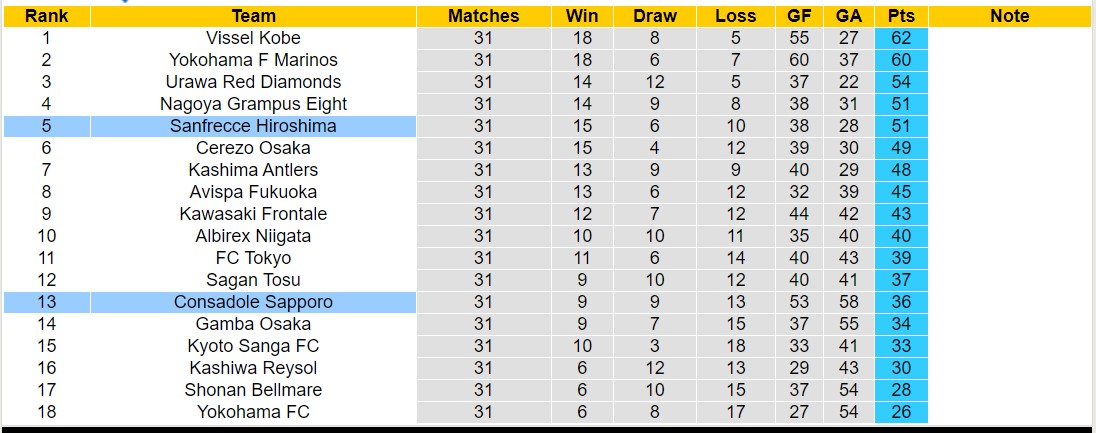
Task: Sort by the Team column header
Action: click(253, 16)
